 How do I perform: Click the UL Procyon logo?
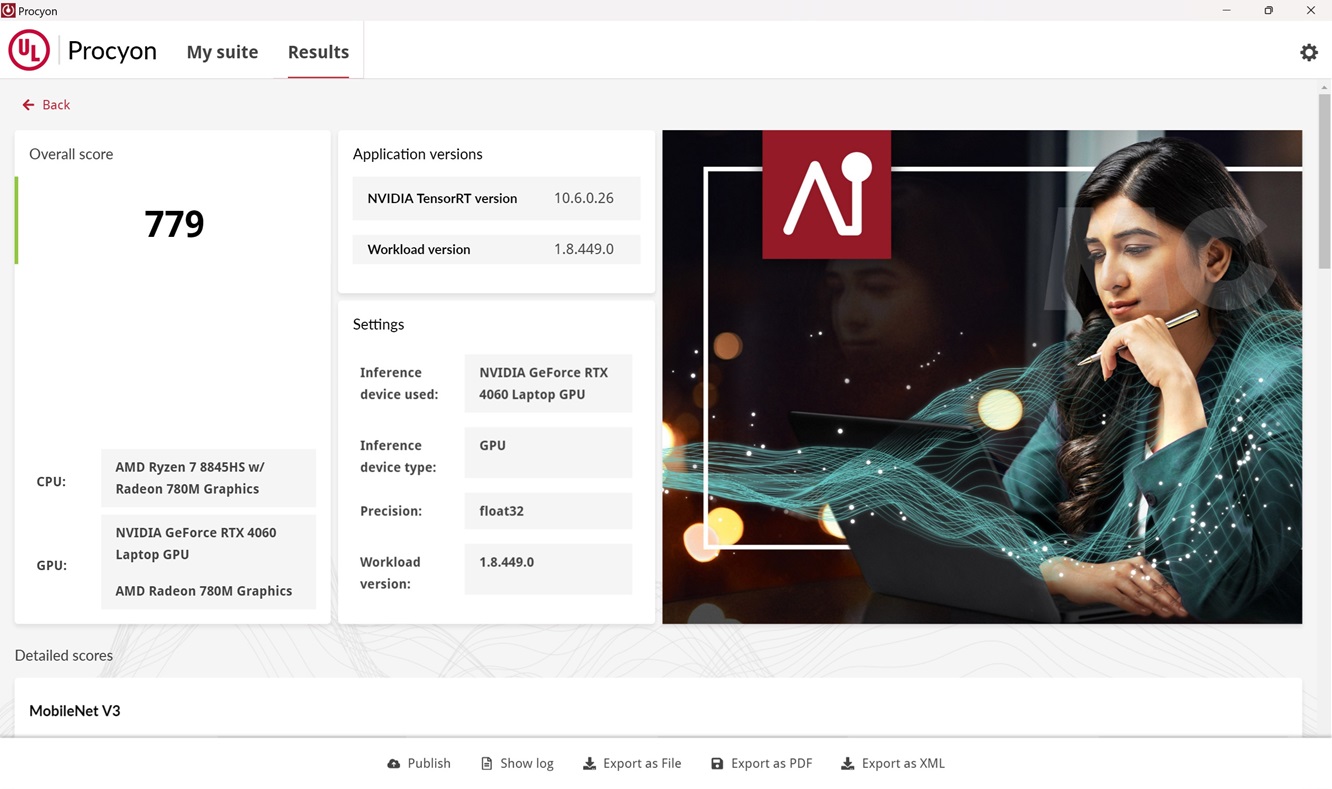(29, 51)
